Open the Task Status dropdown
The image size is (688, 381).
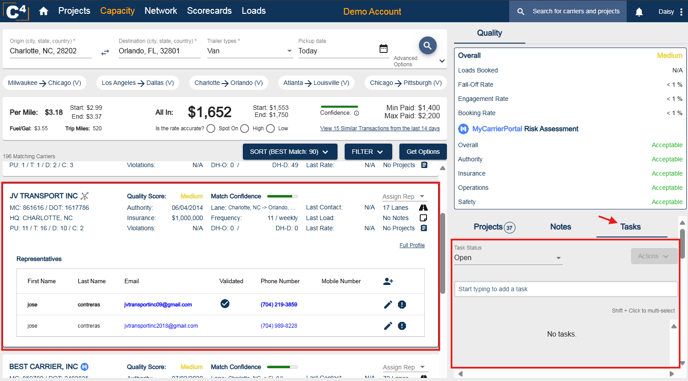[508, 258]
